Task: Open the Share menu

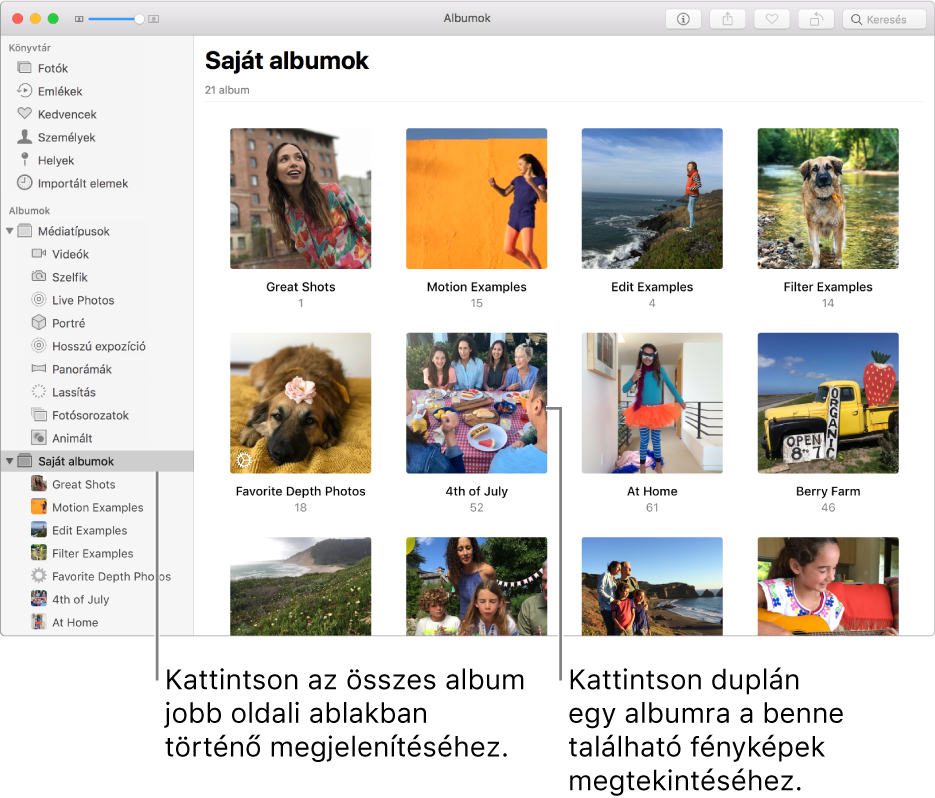Action: coord(727,18)
